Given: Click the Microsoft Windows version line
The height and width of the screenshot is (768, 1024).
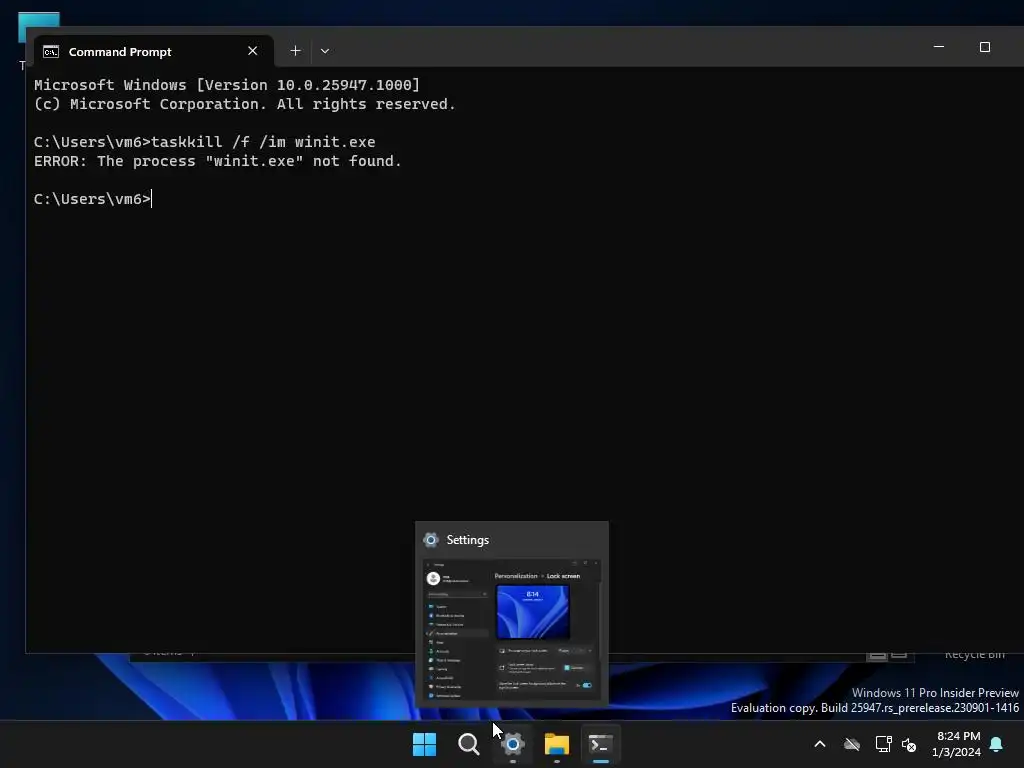Looking at the screenshot, I should (x=227, y=85).
